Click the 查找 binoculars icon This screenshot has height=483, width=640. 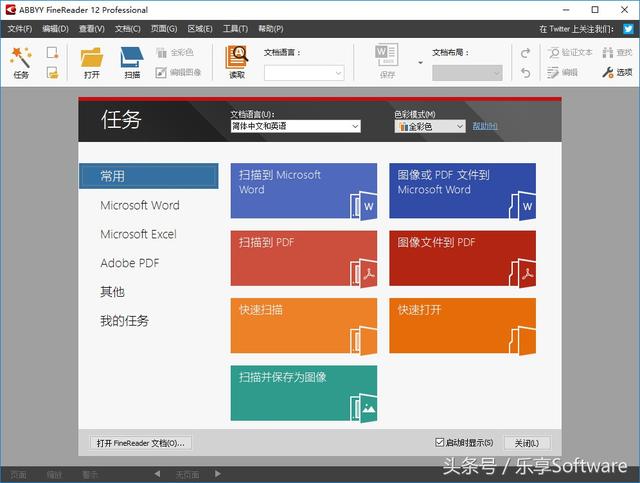pyautogui.click(x=608, y=52)
